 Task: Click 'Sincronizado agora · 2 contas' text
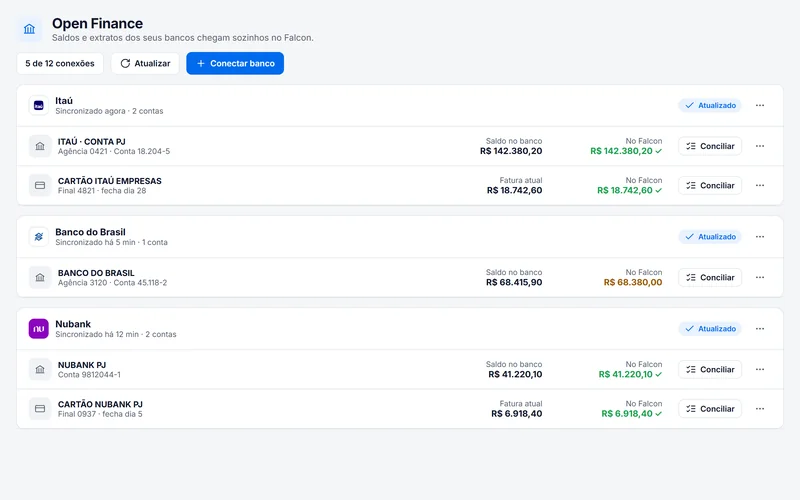coord(109,111)
